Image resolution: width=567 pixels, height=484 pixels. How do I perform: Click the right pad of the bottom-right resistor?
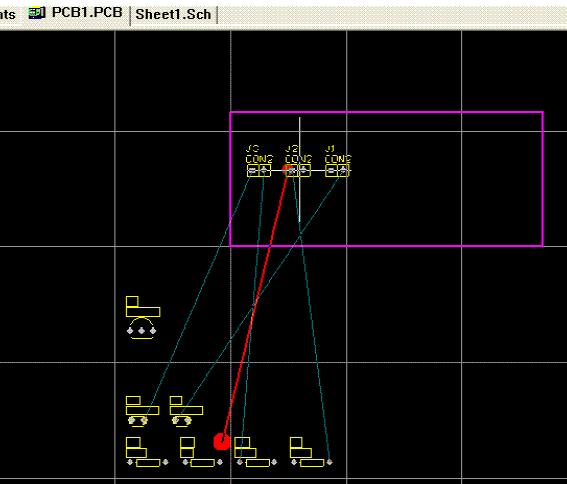[329, 462]
